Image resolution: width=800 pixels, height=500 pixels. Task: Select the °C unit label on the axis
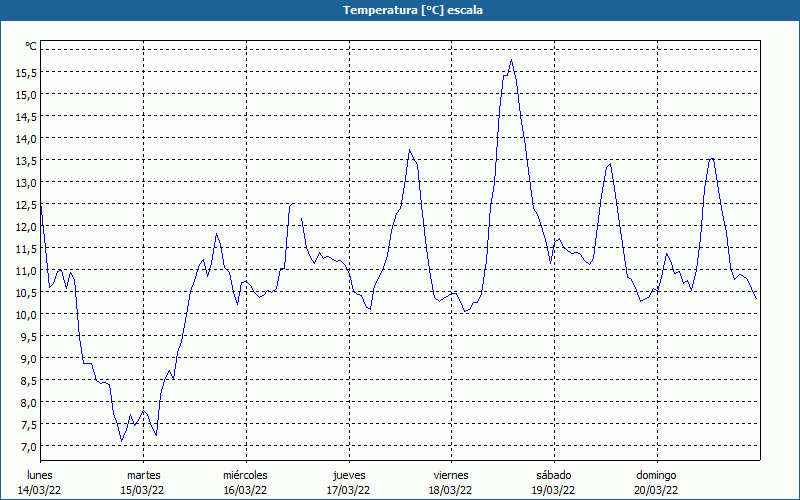click(x=31, y=46)
